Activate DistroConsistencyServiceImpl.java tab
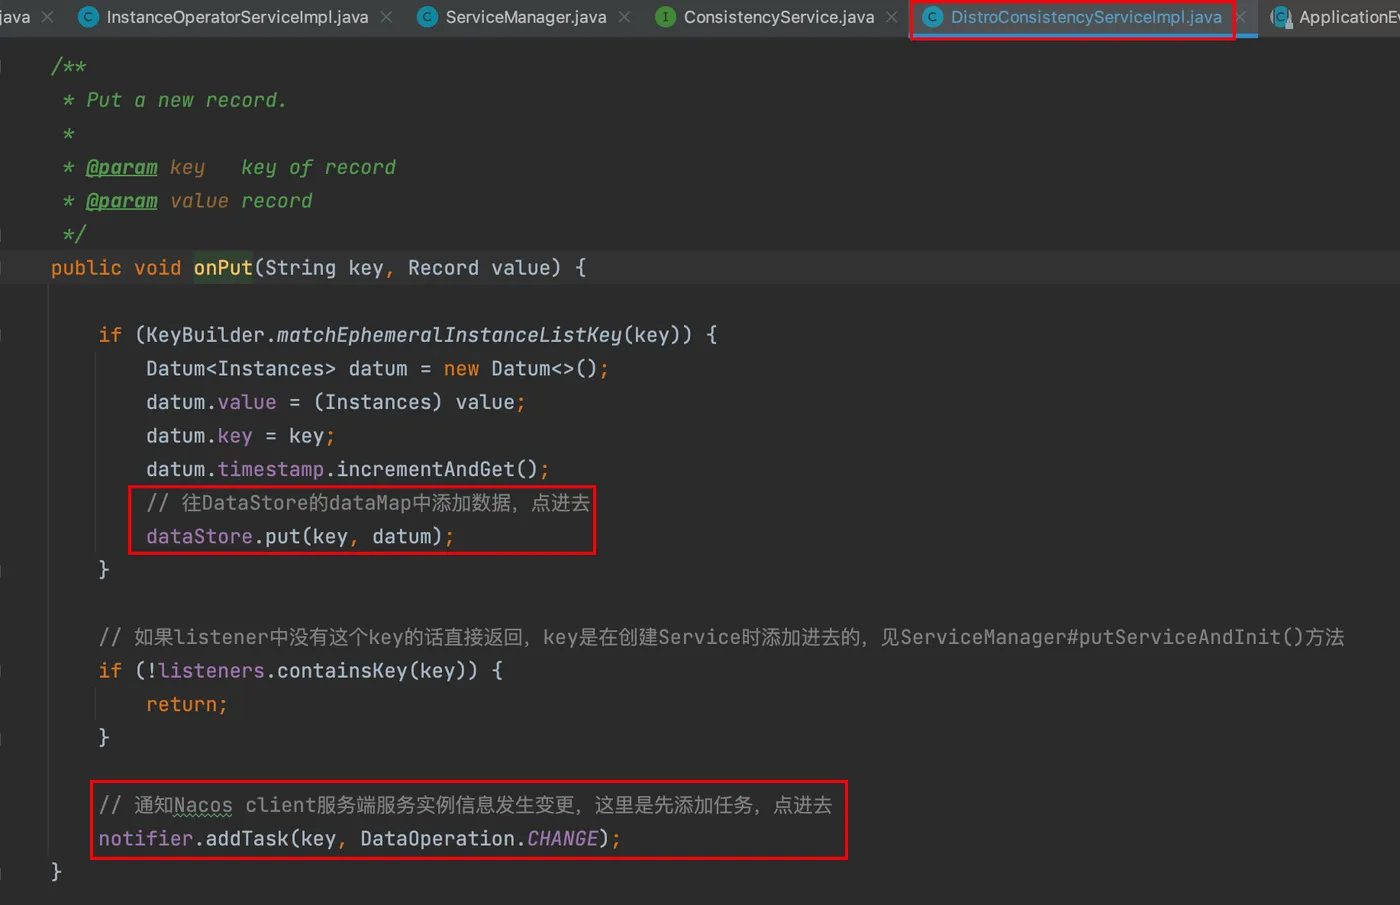Image resolution: width=1400 pixels, height=905 pixels. pos(1086,17)
